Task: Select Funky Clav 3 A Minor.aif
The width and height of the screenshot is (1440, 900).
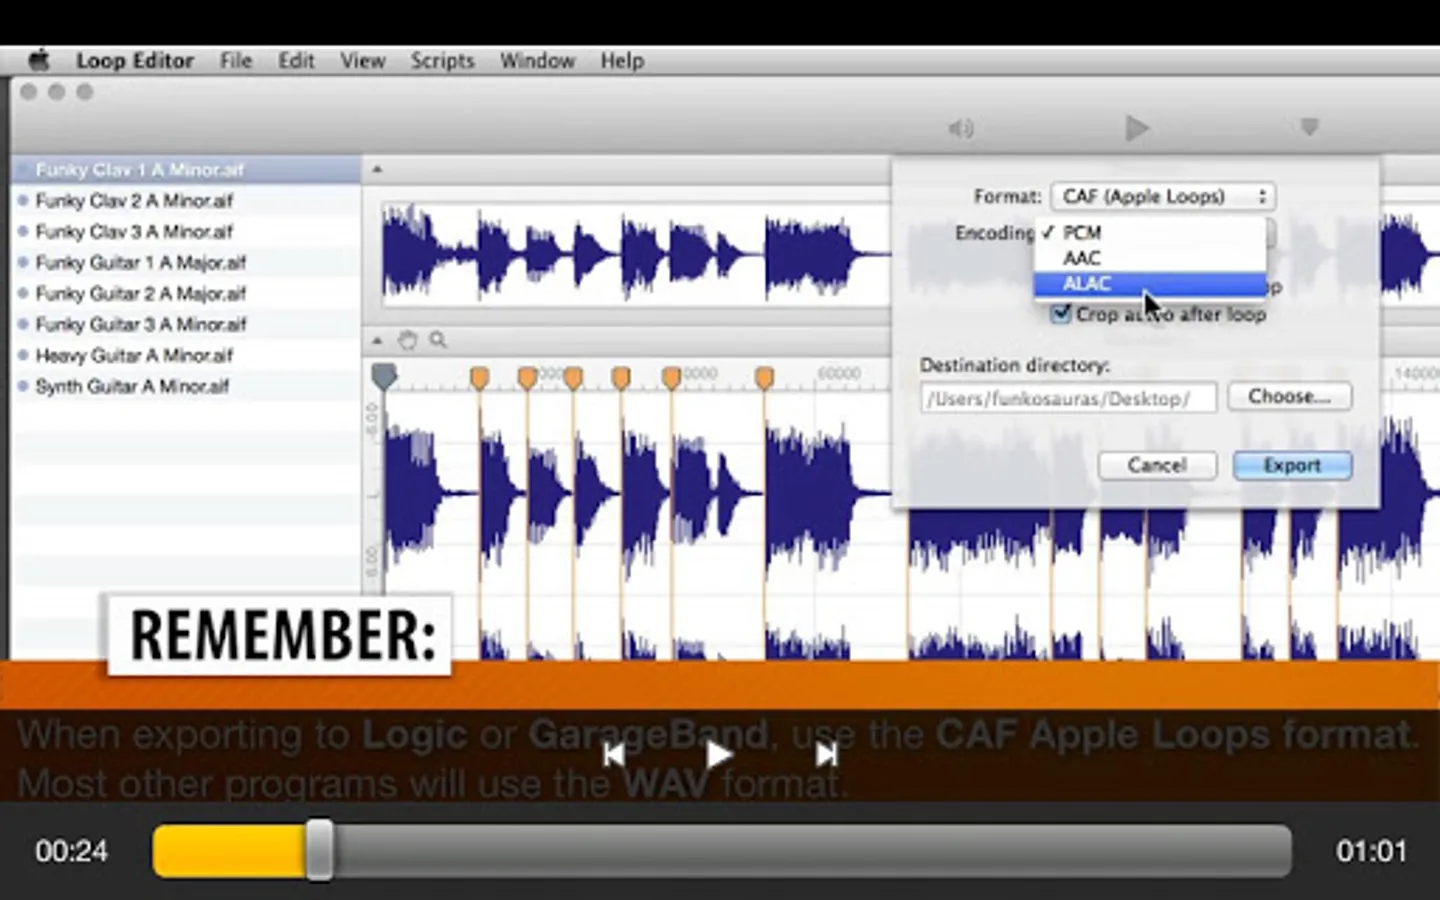Action: tap(186, 232)
